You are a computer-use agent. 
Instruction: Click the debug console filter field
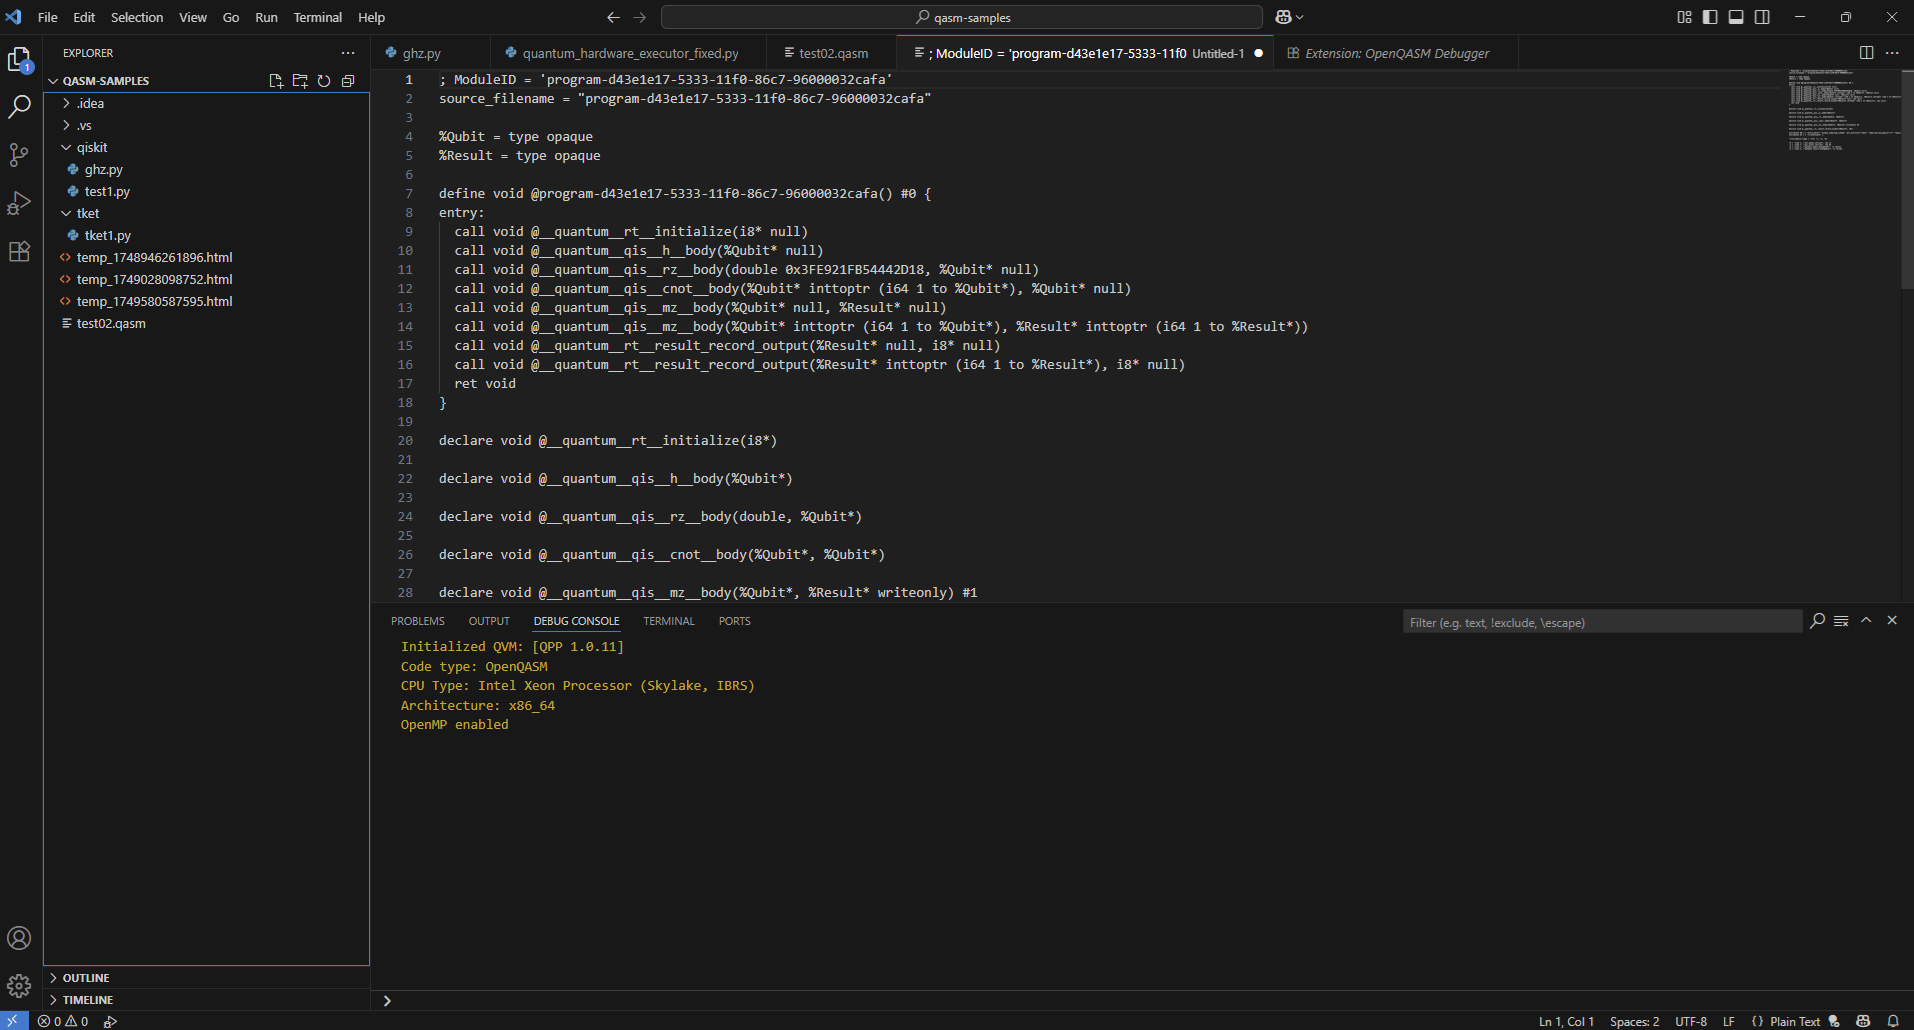pyautogui.click(x=1600, y=622)
